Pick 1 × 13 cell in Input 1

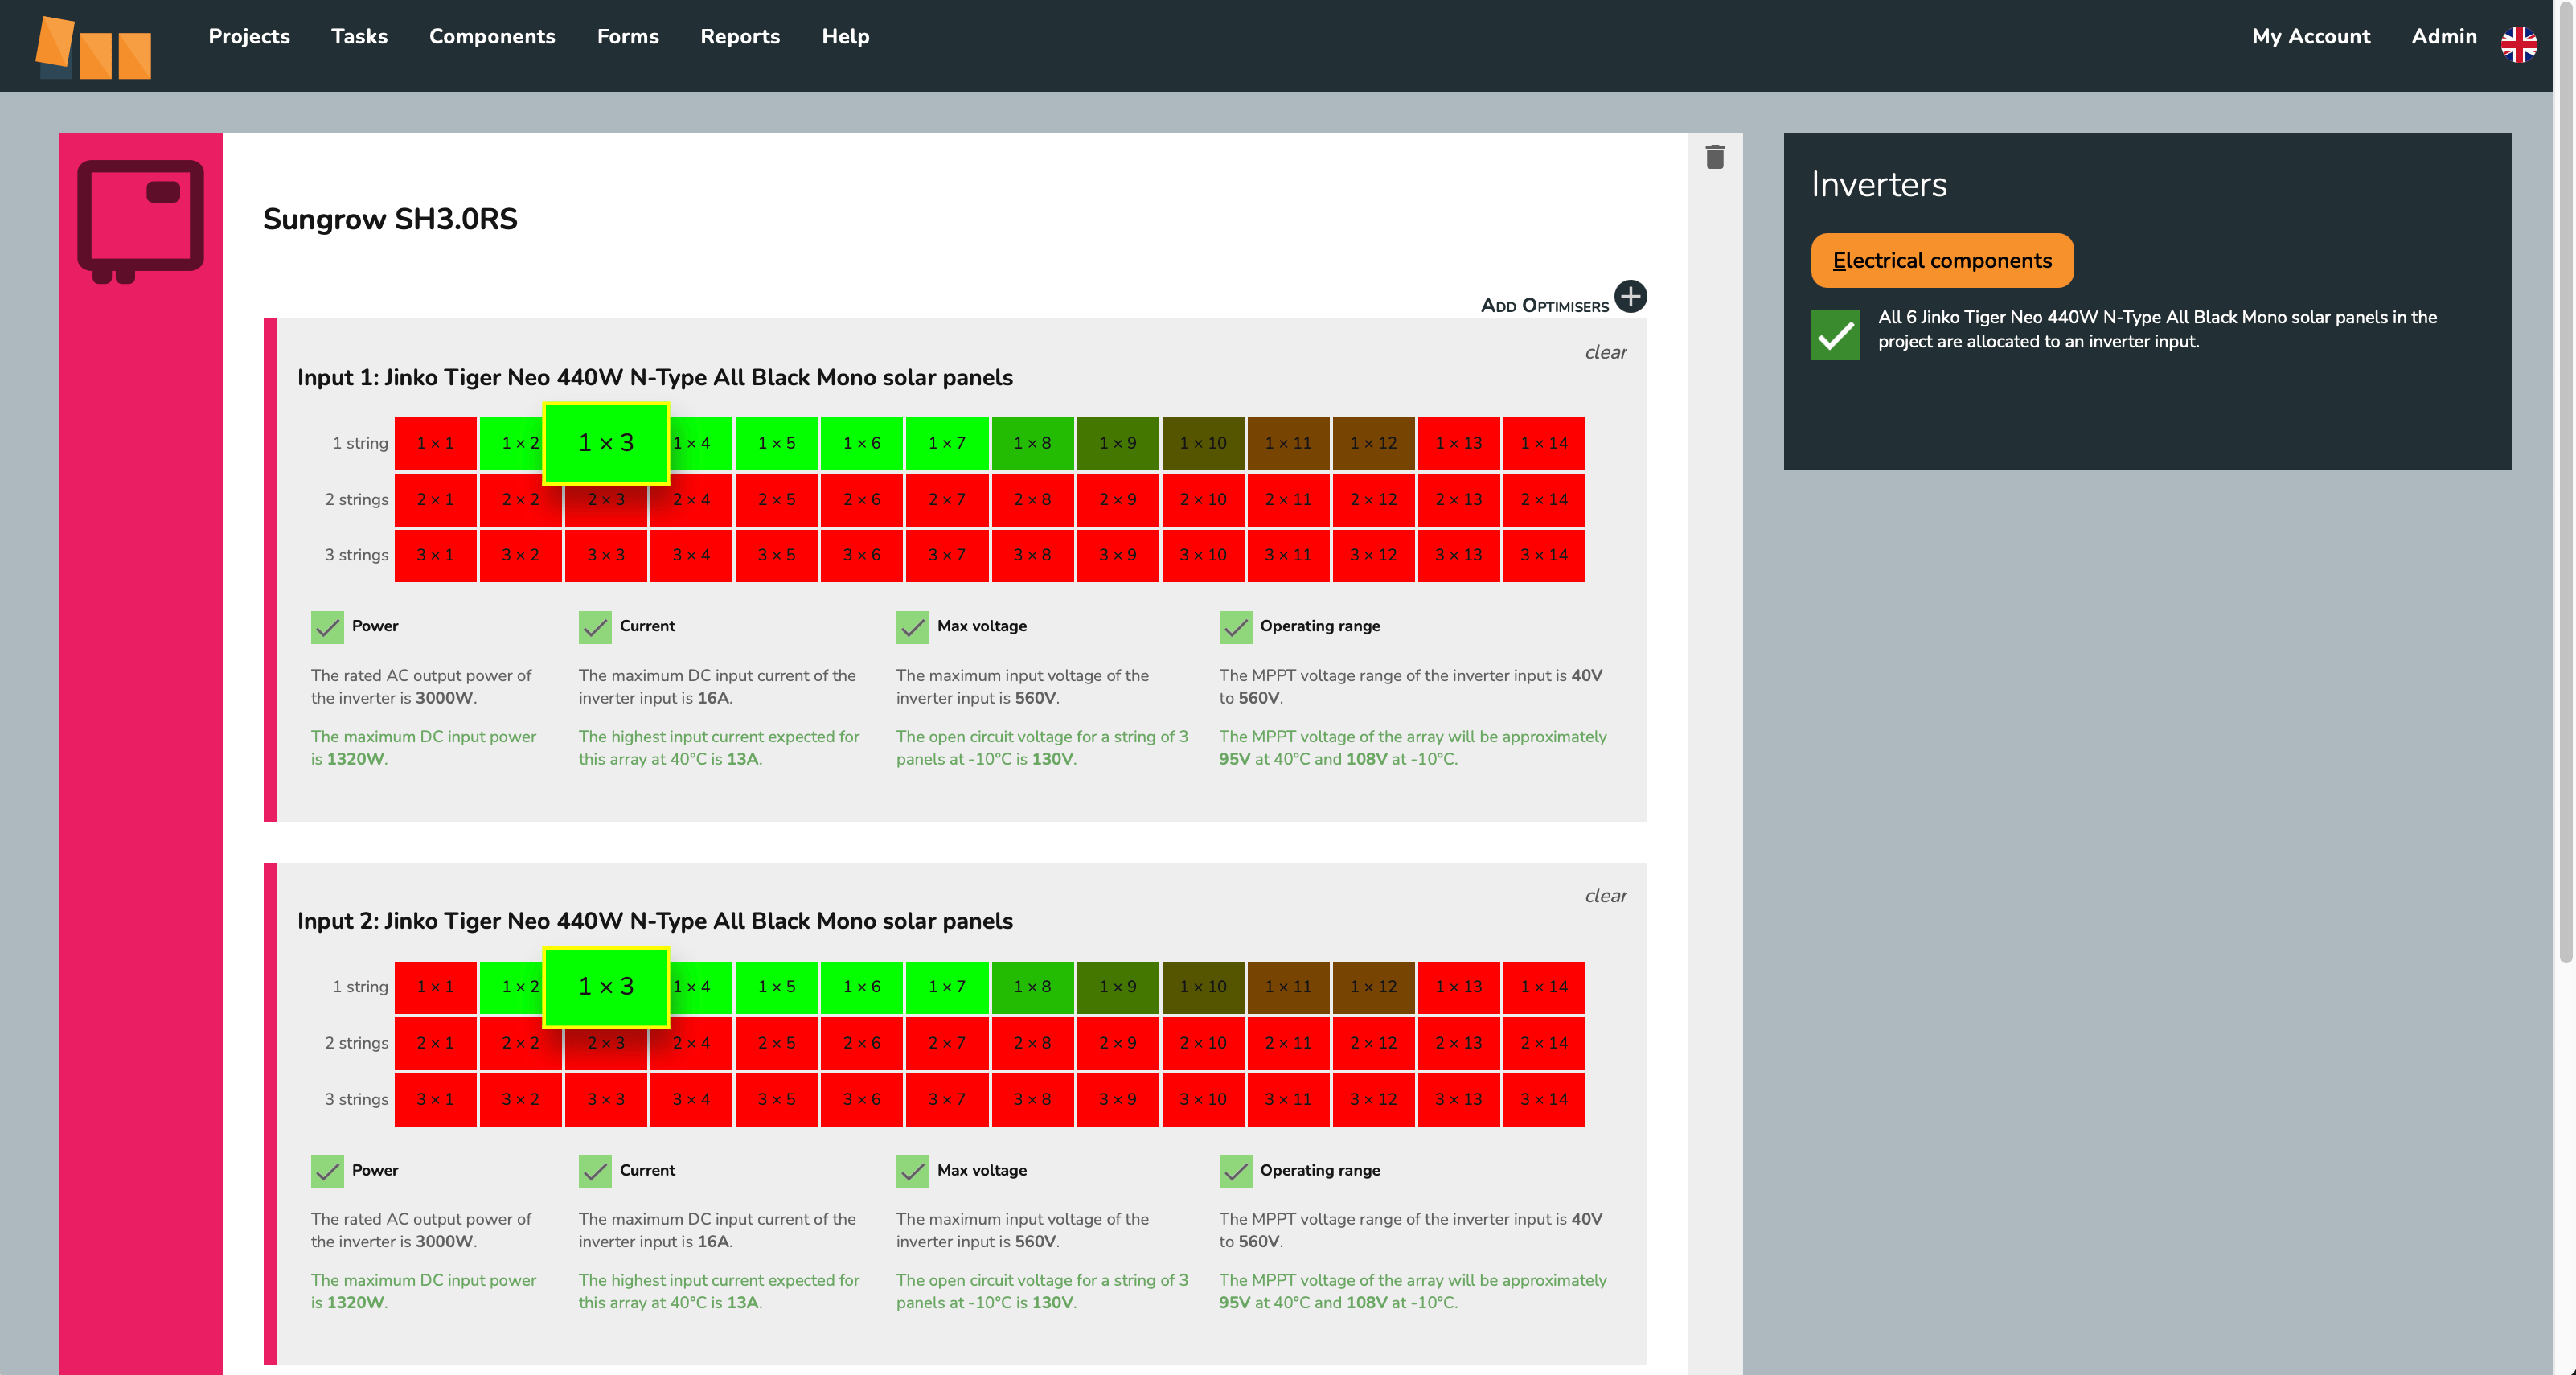click(x=1459, y=443)
